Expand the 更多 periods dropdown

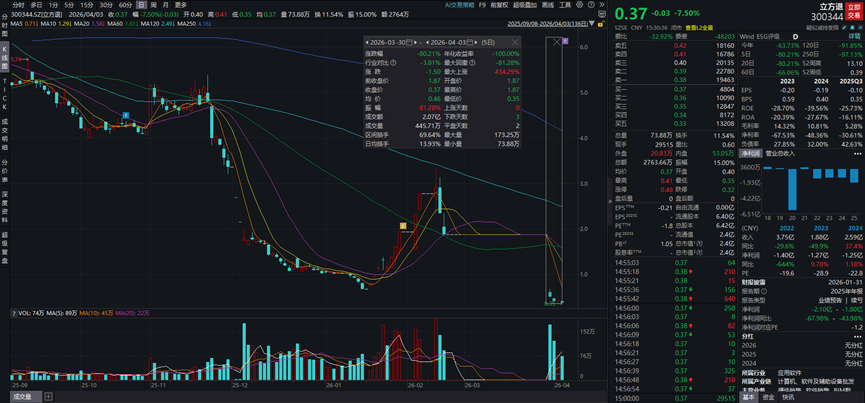point(180,4)
